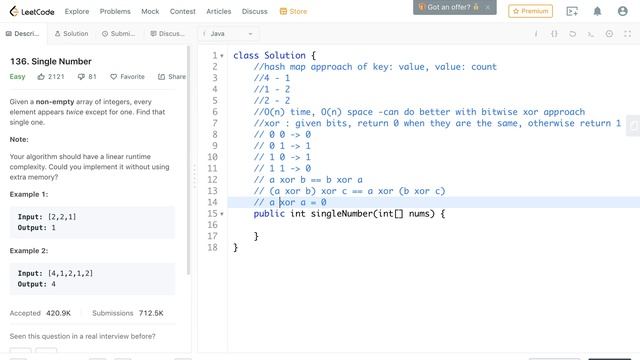The height and width of the screenshot is (360, 640).
Task: Click the 'Note:' heading
Action: click(x=19, y=139)
